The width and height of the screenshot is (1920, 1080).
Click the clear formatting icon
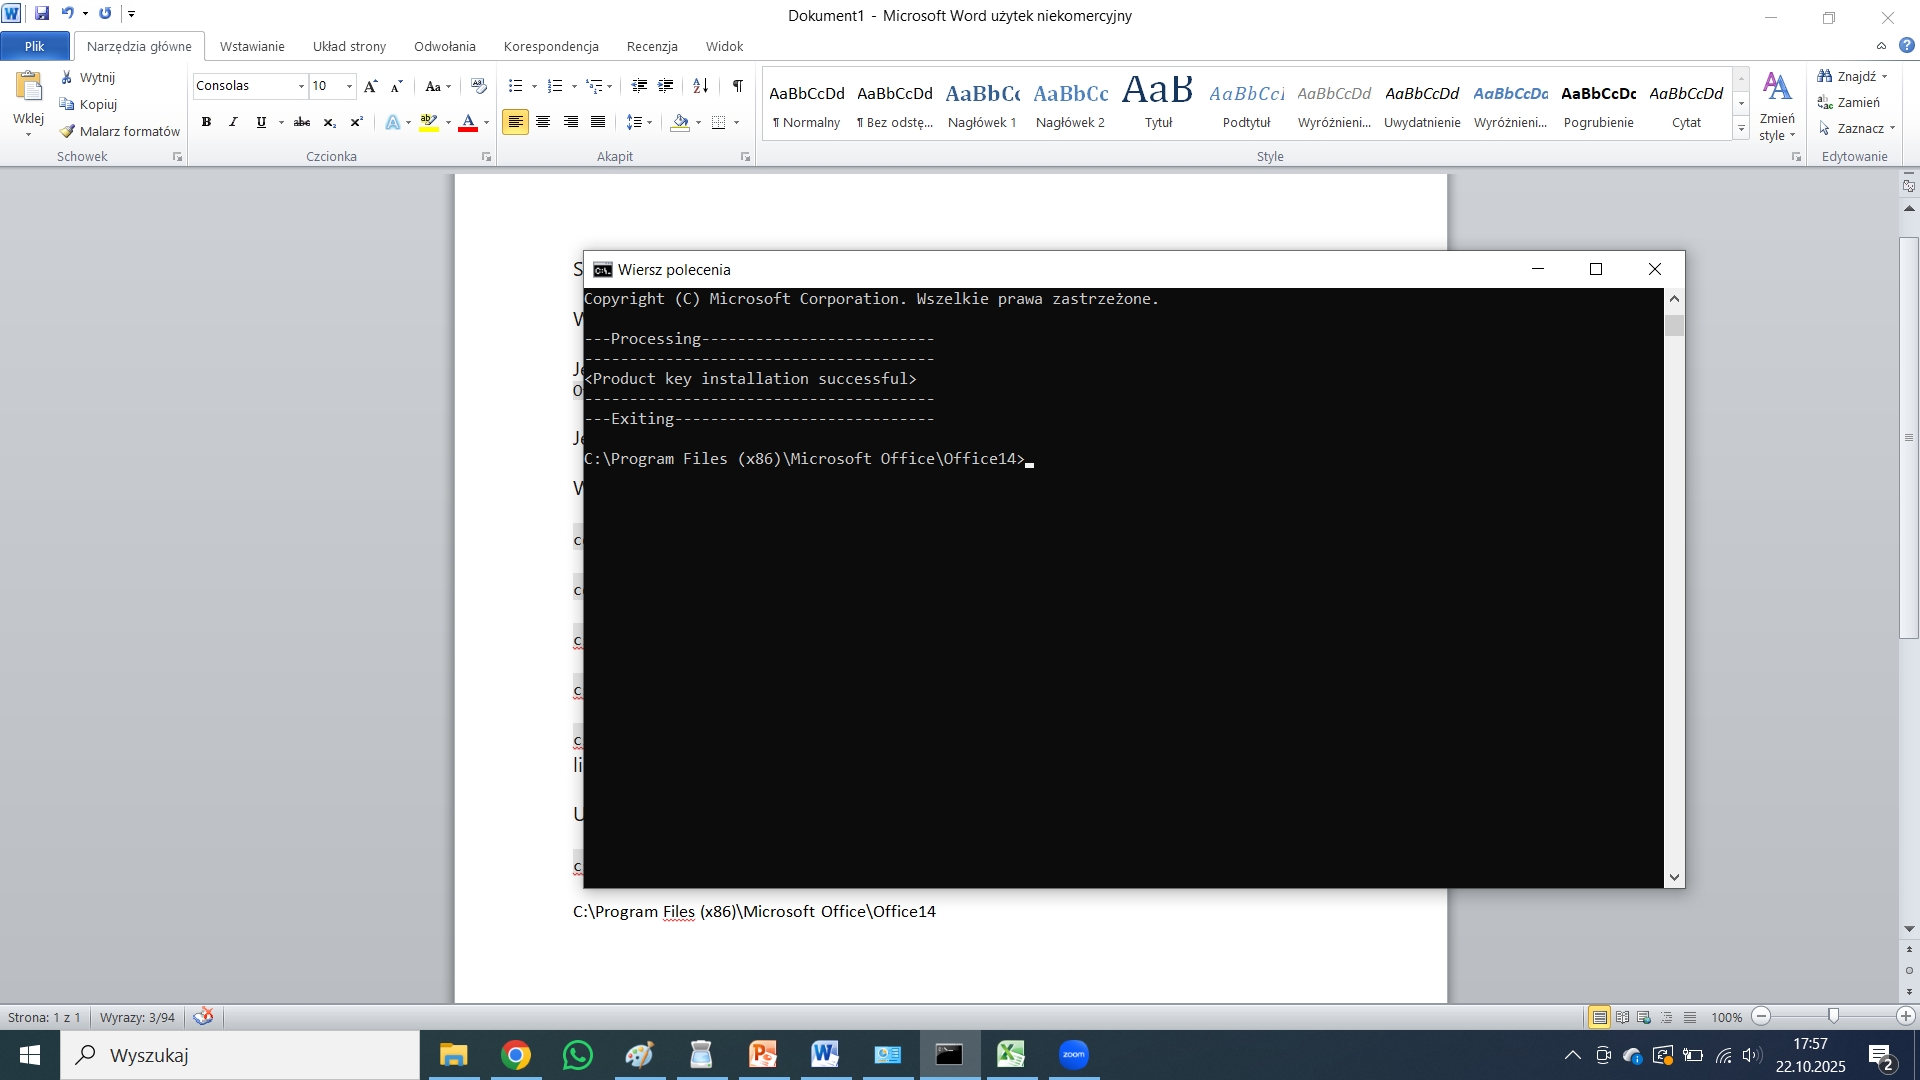[x=478, y=86]
